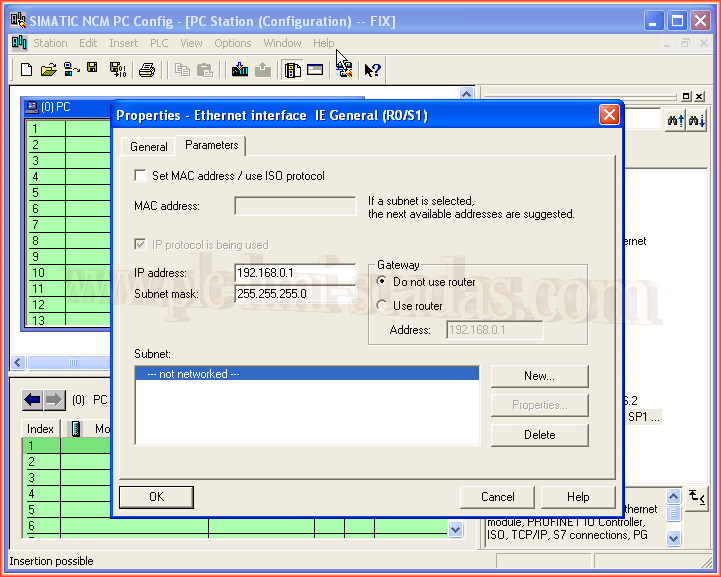721x577 pixels.
Task: Open the Options menu
Action: 232,43
